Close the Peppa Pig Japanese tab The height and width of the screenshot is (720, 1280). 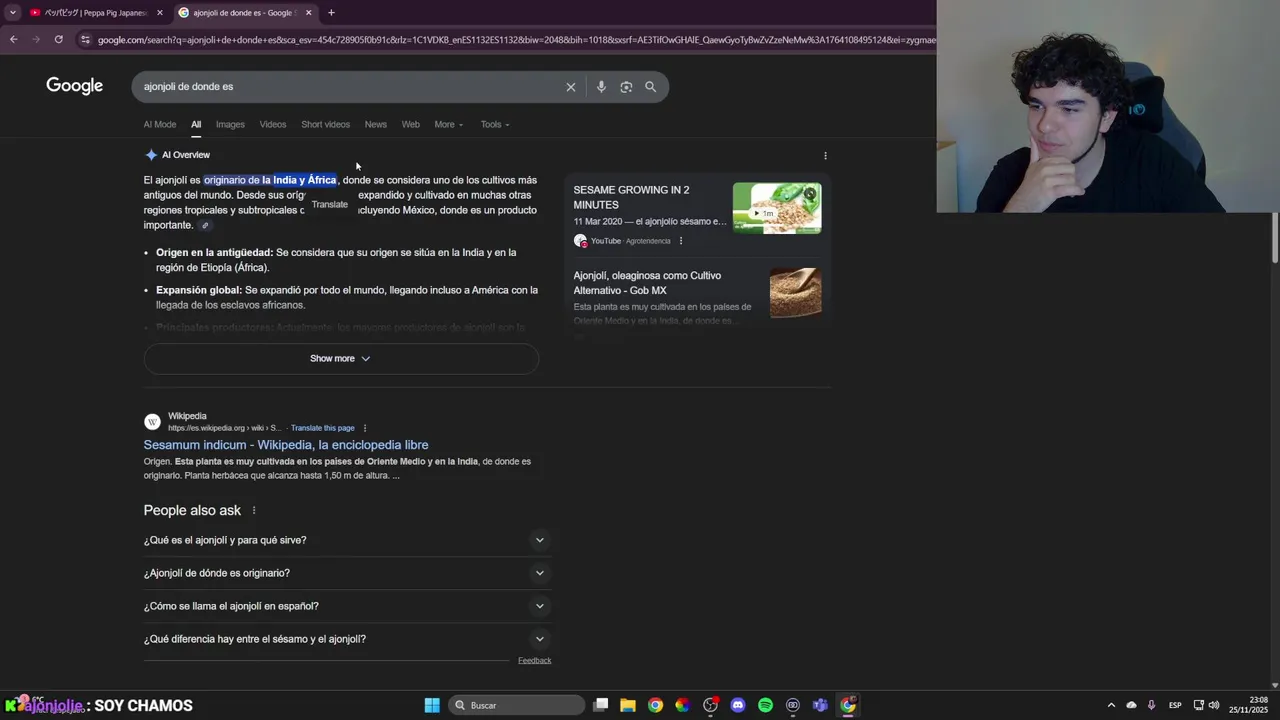(x=160, y=13)
